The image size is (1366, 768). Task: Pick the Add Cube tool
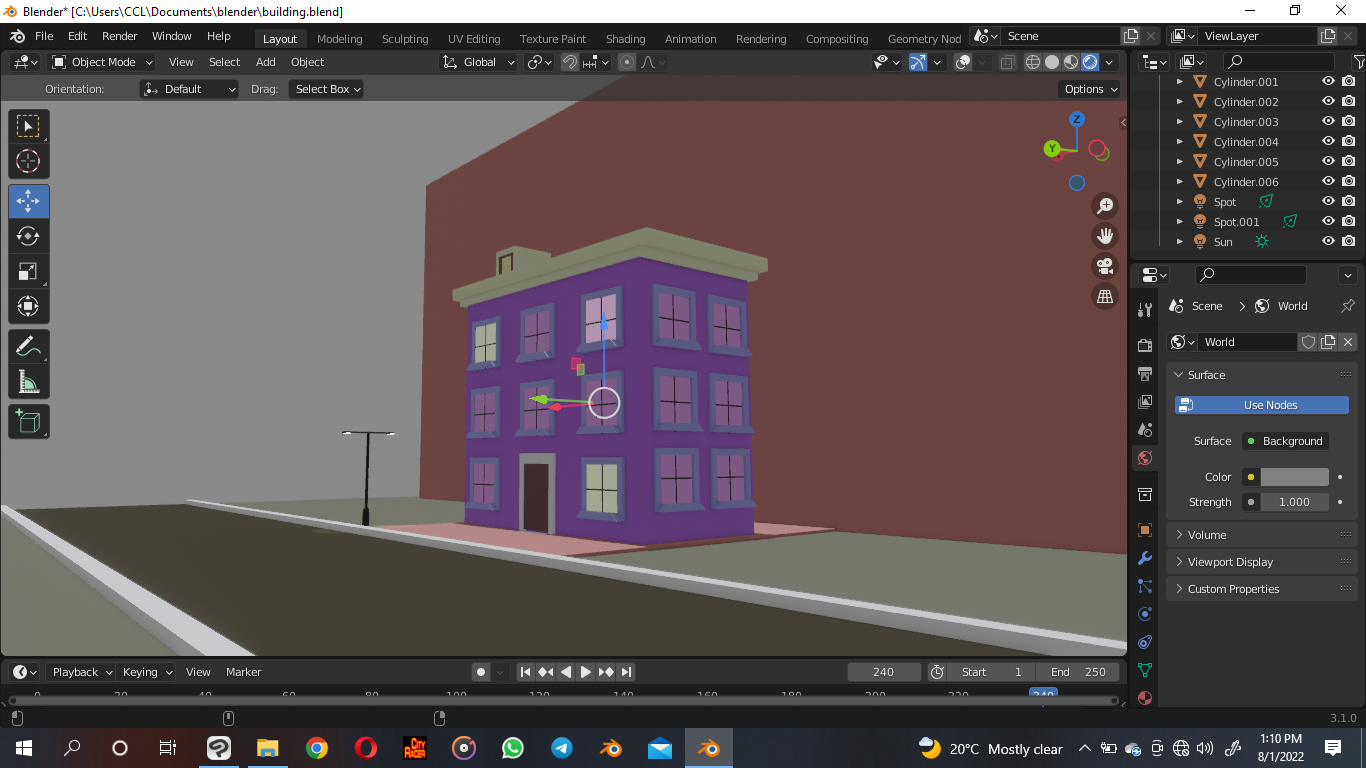(x=29, y=421)
